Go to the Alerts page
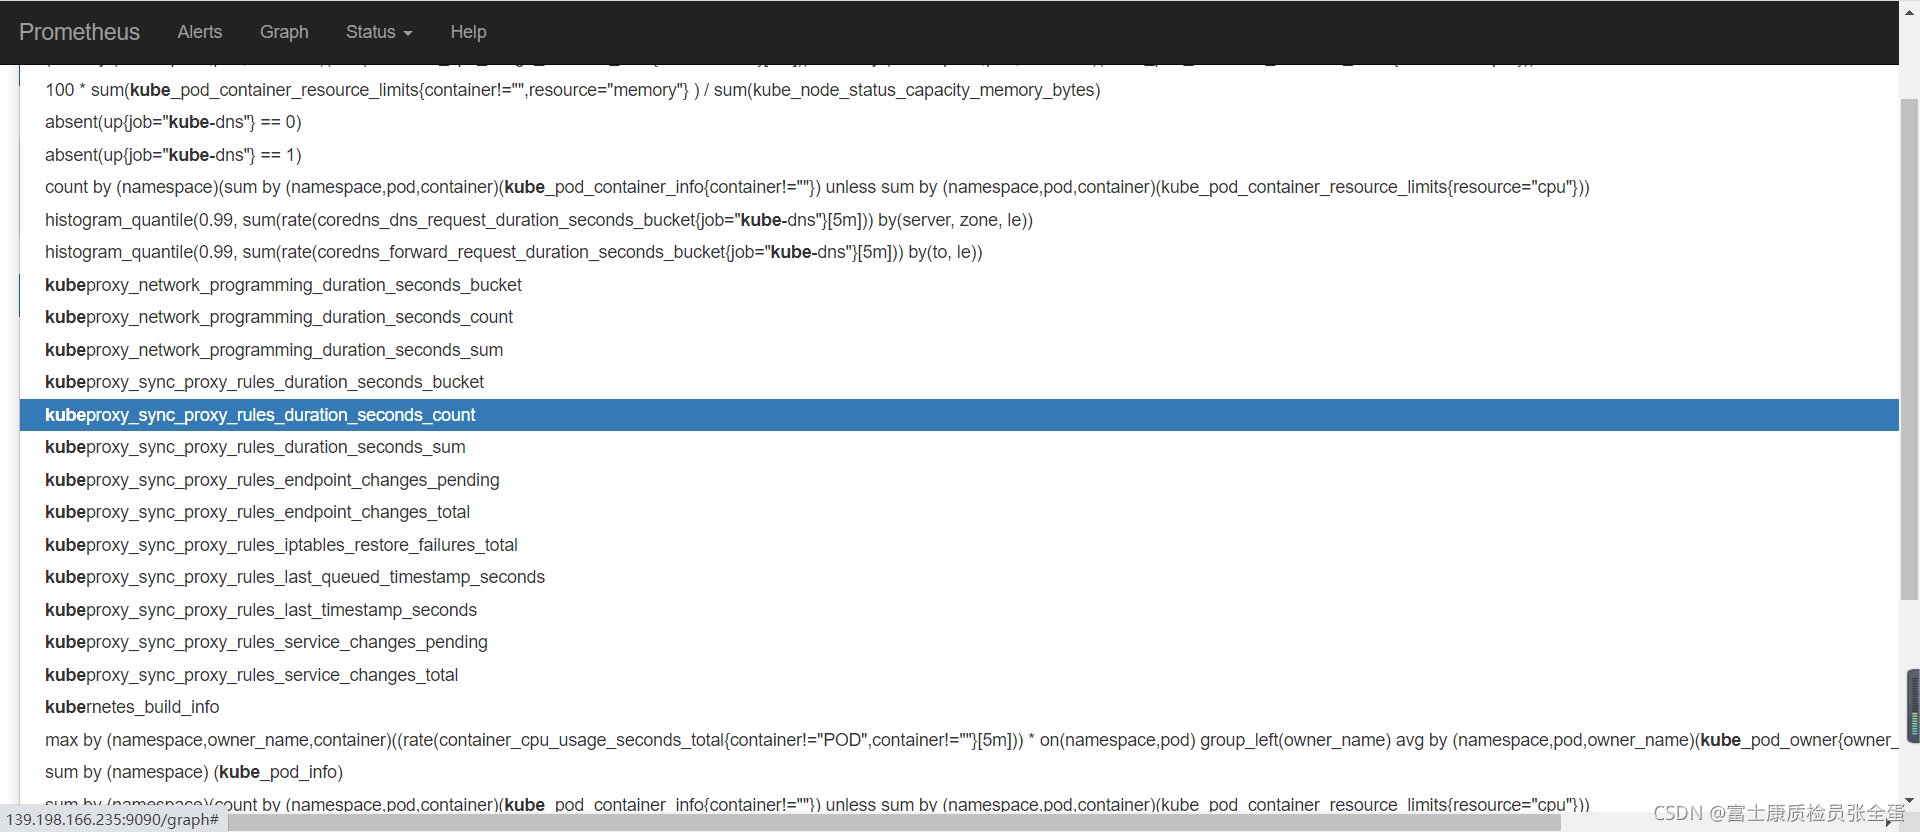The image size is (1920, 832). point(200,32)
